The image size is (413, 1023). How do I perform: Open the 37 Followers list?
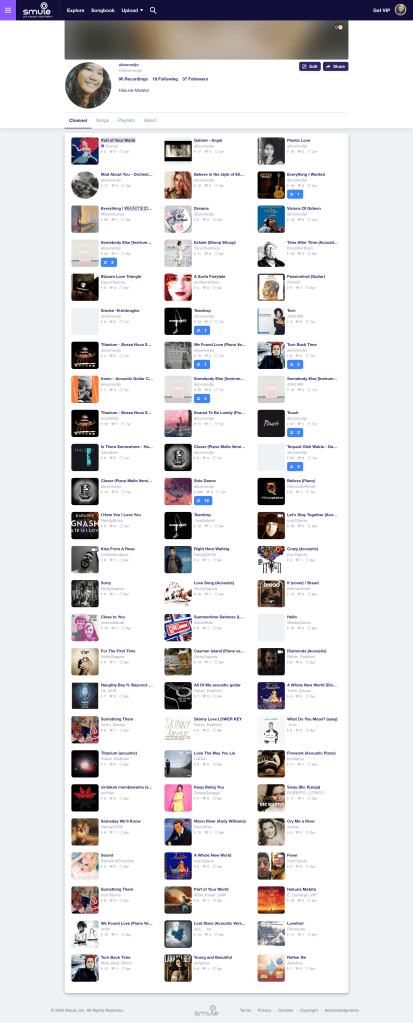pos(195,78)
